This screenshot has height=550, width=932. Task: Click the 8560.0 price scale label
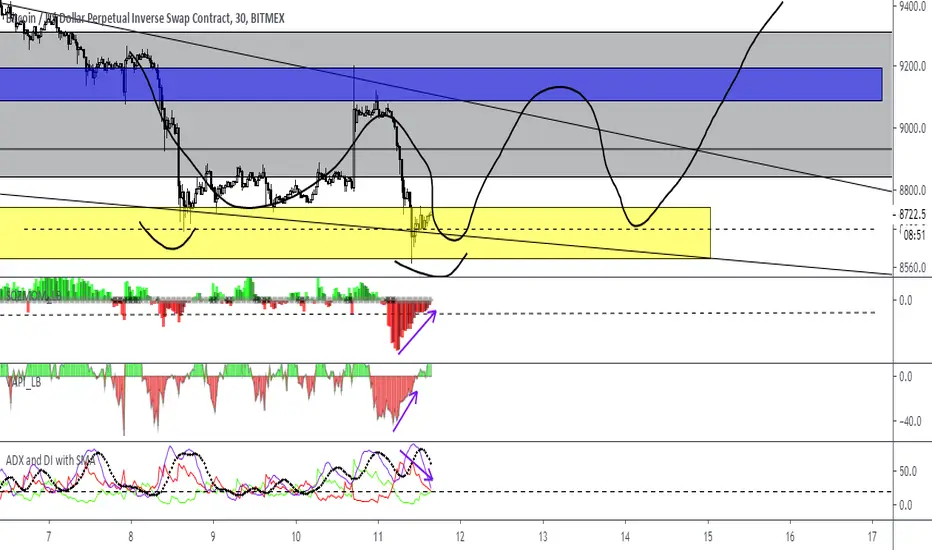912,268
